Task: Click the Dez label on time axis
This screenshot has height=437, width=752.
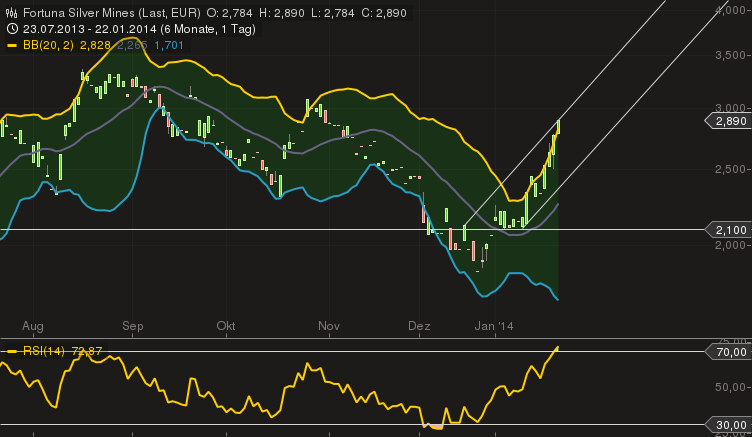Action: pyautogui.click(x=419, y=327)
